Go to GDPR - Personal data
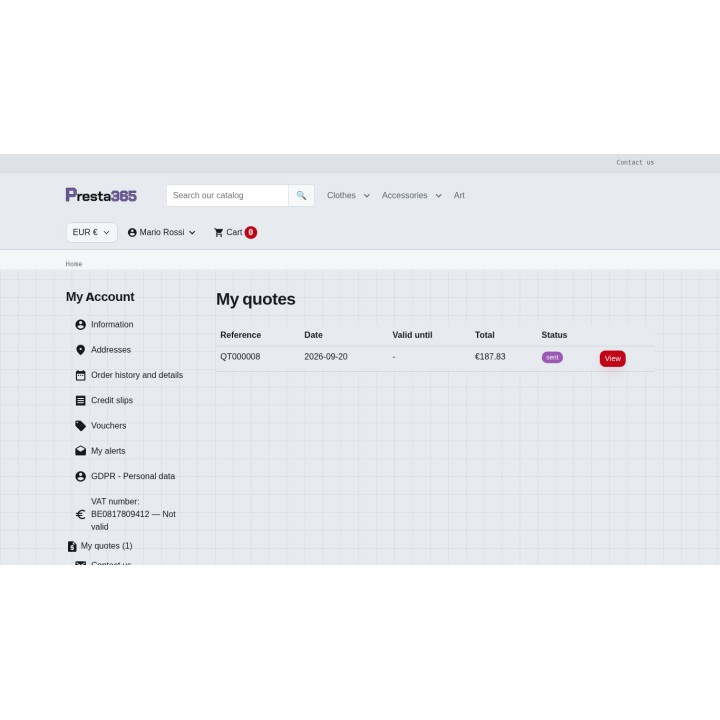 [x=133, y=476]
